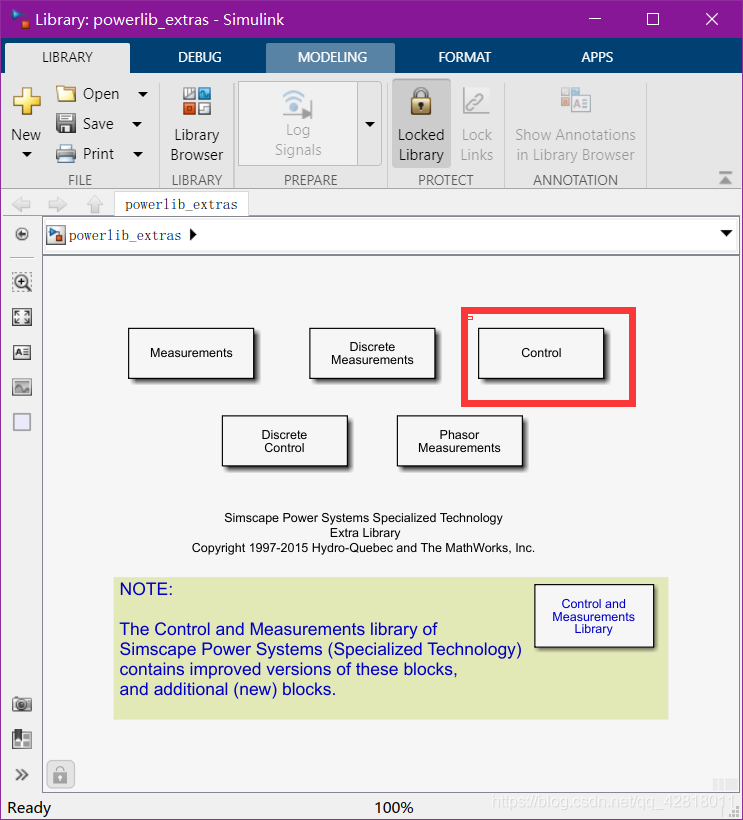Screen dimensions: 743x820
Task: Open the Phasor Measurements block
Action: pyautogui.click(x=460, y=441)
